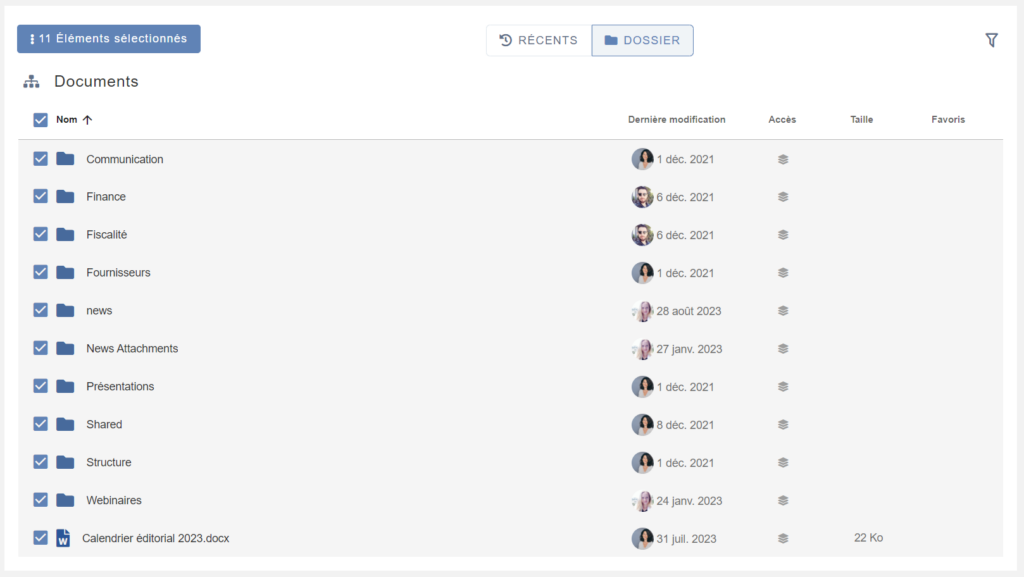Click the filter funnel icon
The width and height of the screenshot is (1024, 577).
pos(991,40)
